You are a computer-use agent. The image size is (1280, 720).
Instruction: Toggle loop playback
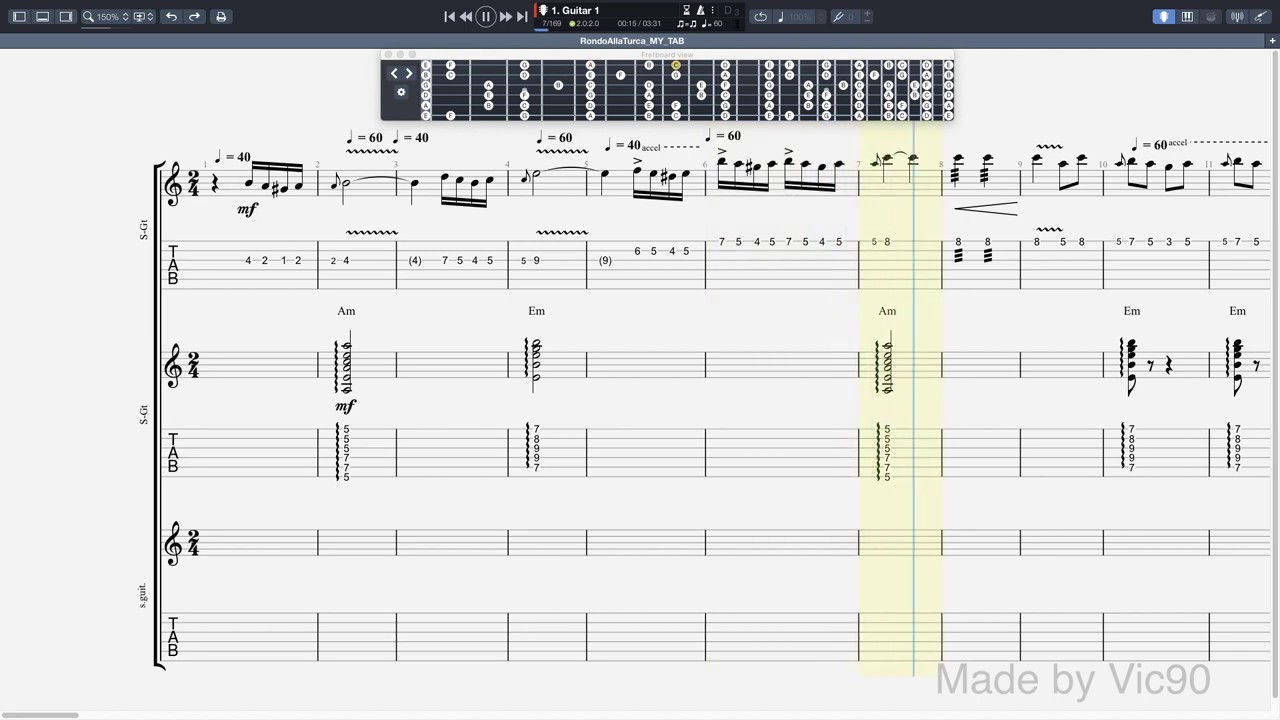(760, 16)
